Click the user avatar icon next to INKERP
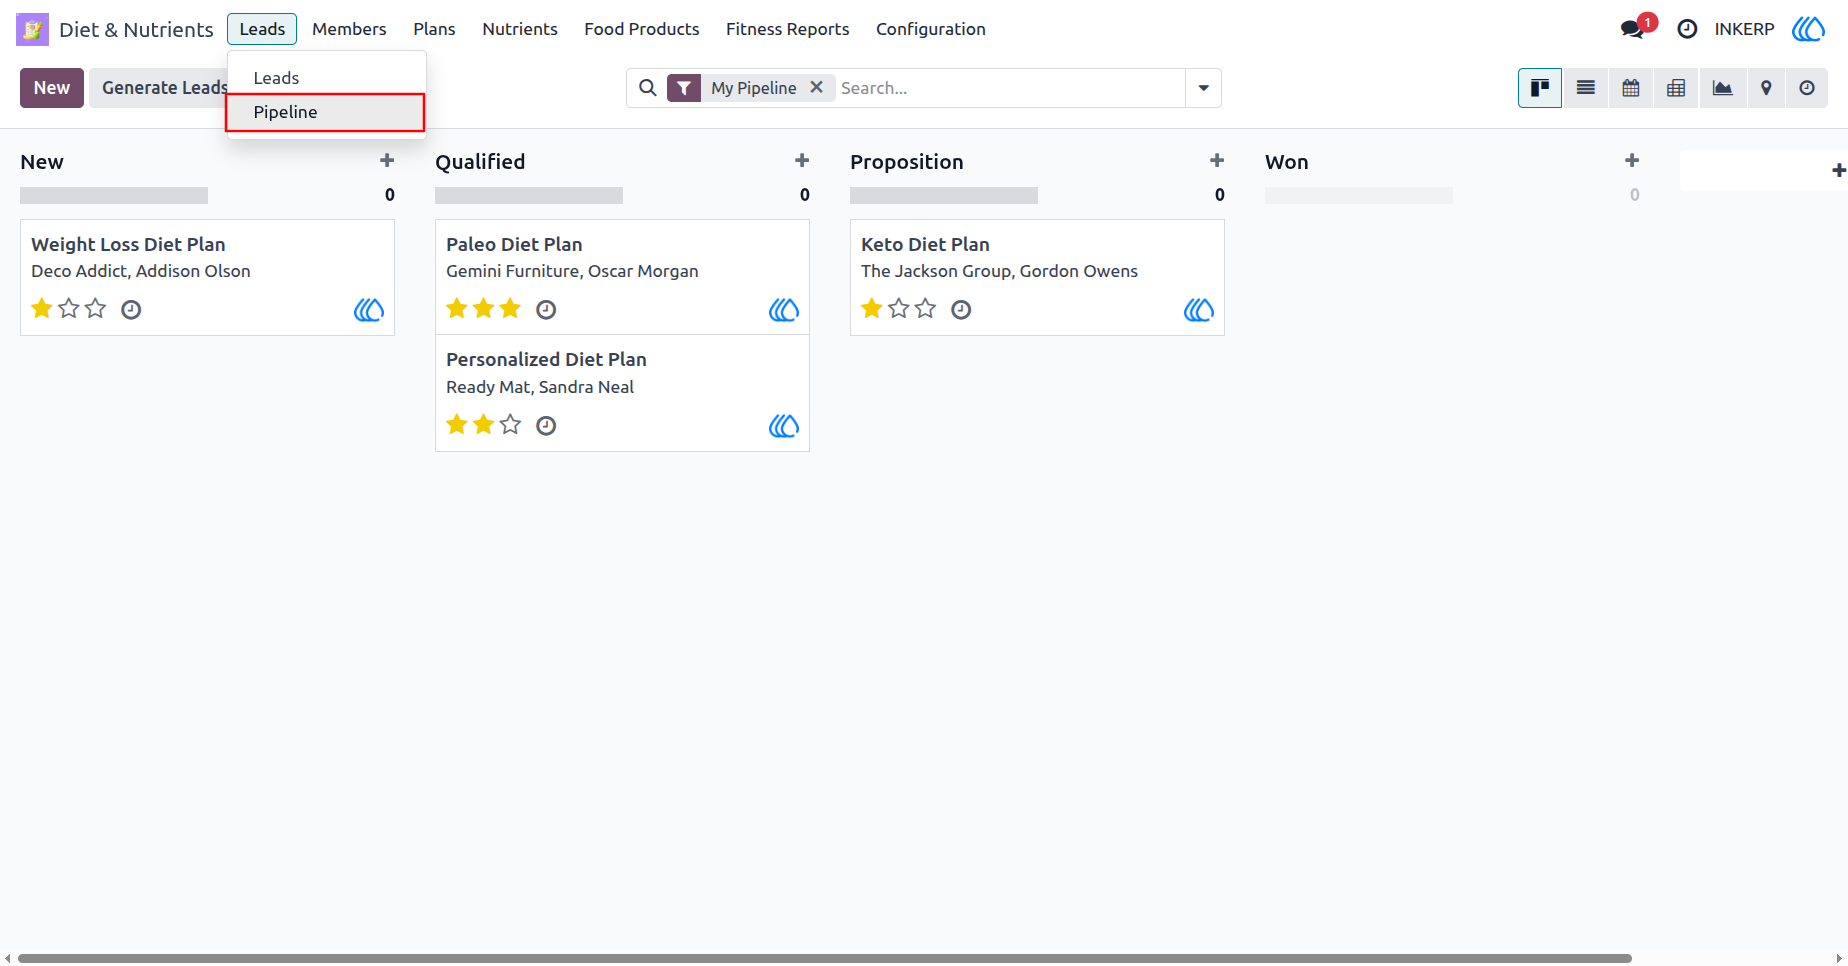Screen dimensions: 1848x966 [x=1808, y=29]
